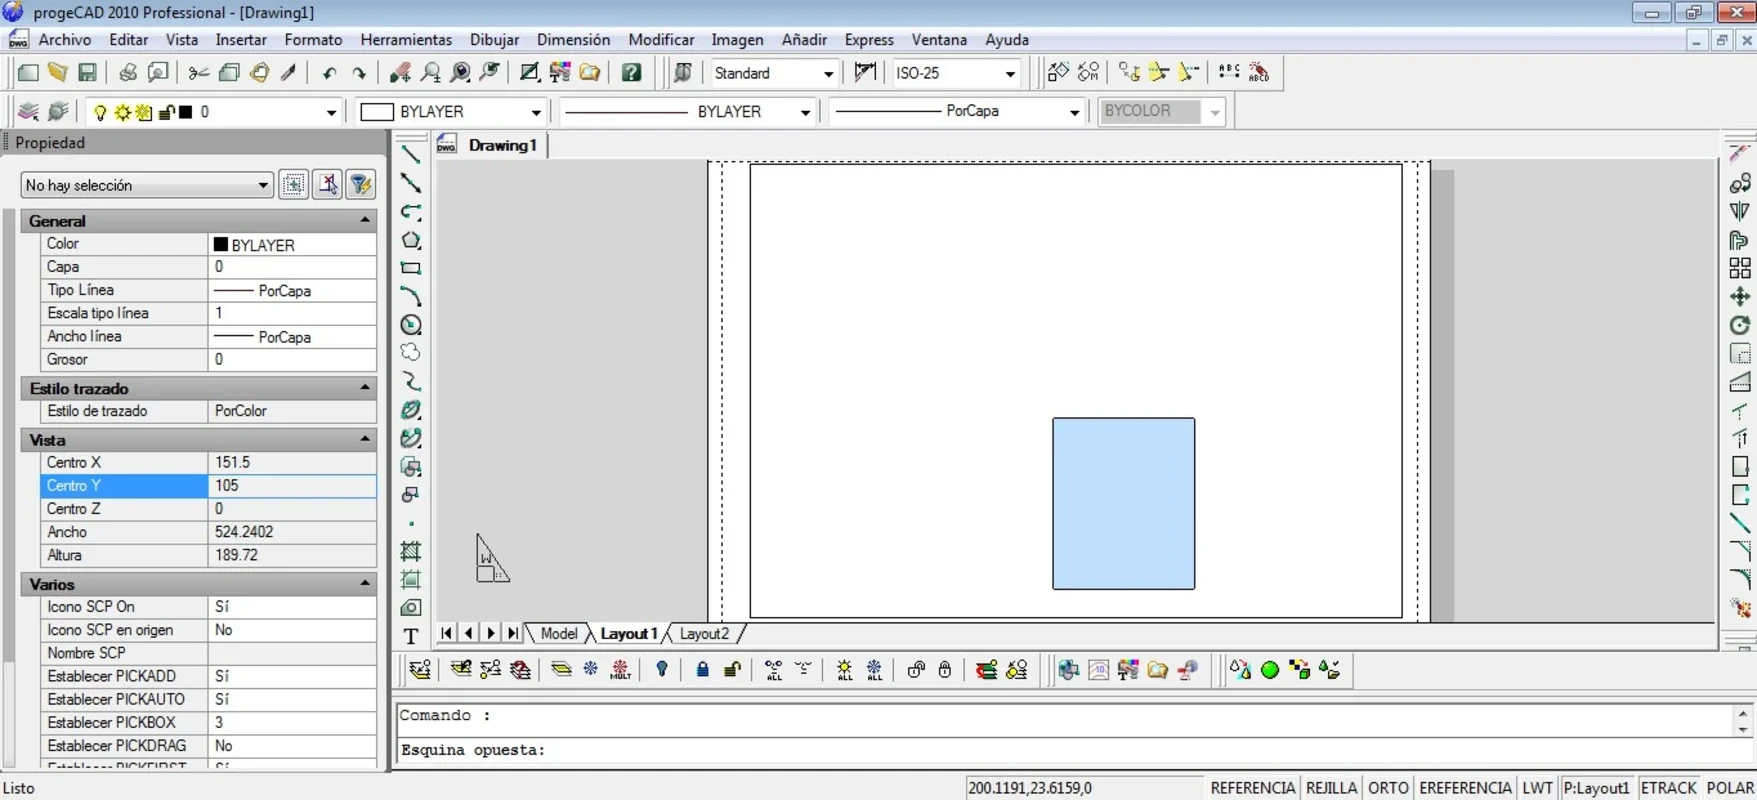Select the Circle tool
This screenshot has height=800, width=1757.
[x=410, y=325]
